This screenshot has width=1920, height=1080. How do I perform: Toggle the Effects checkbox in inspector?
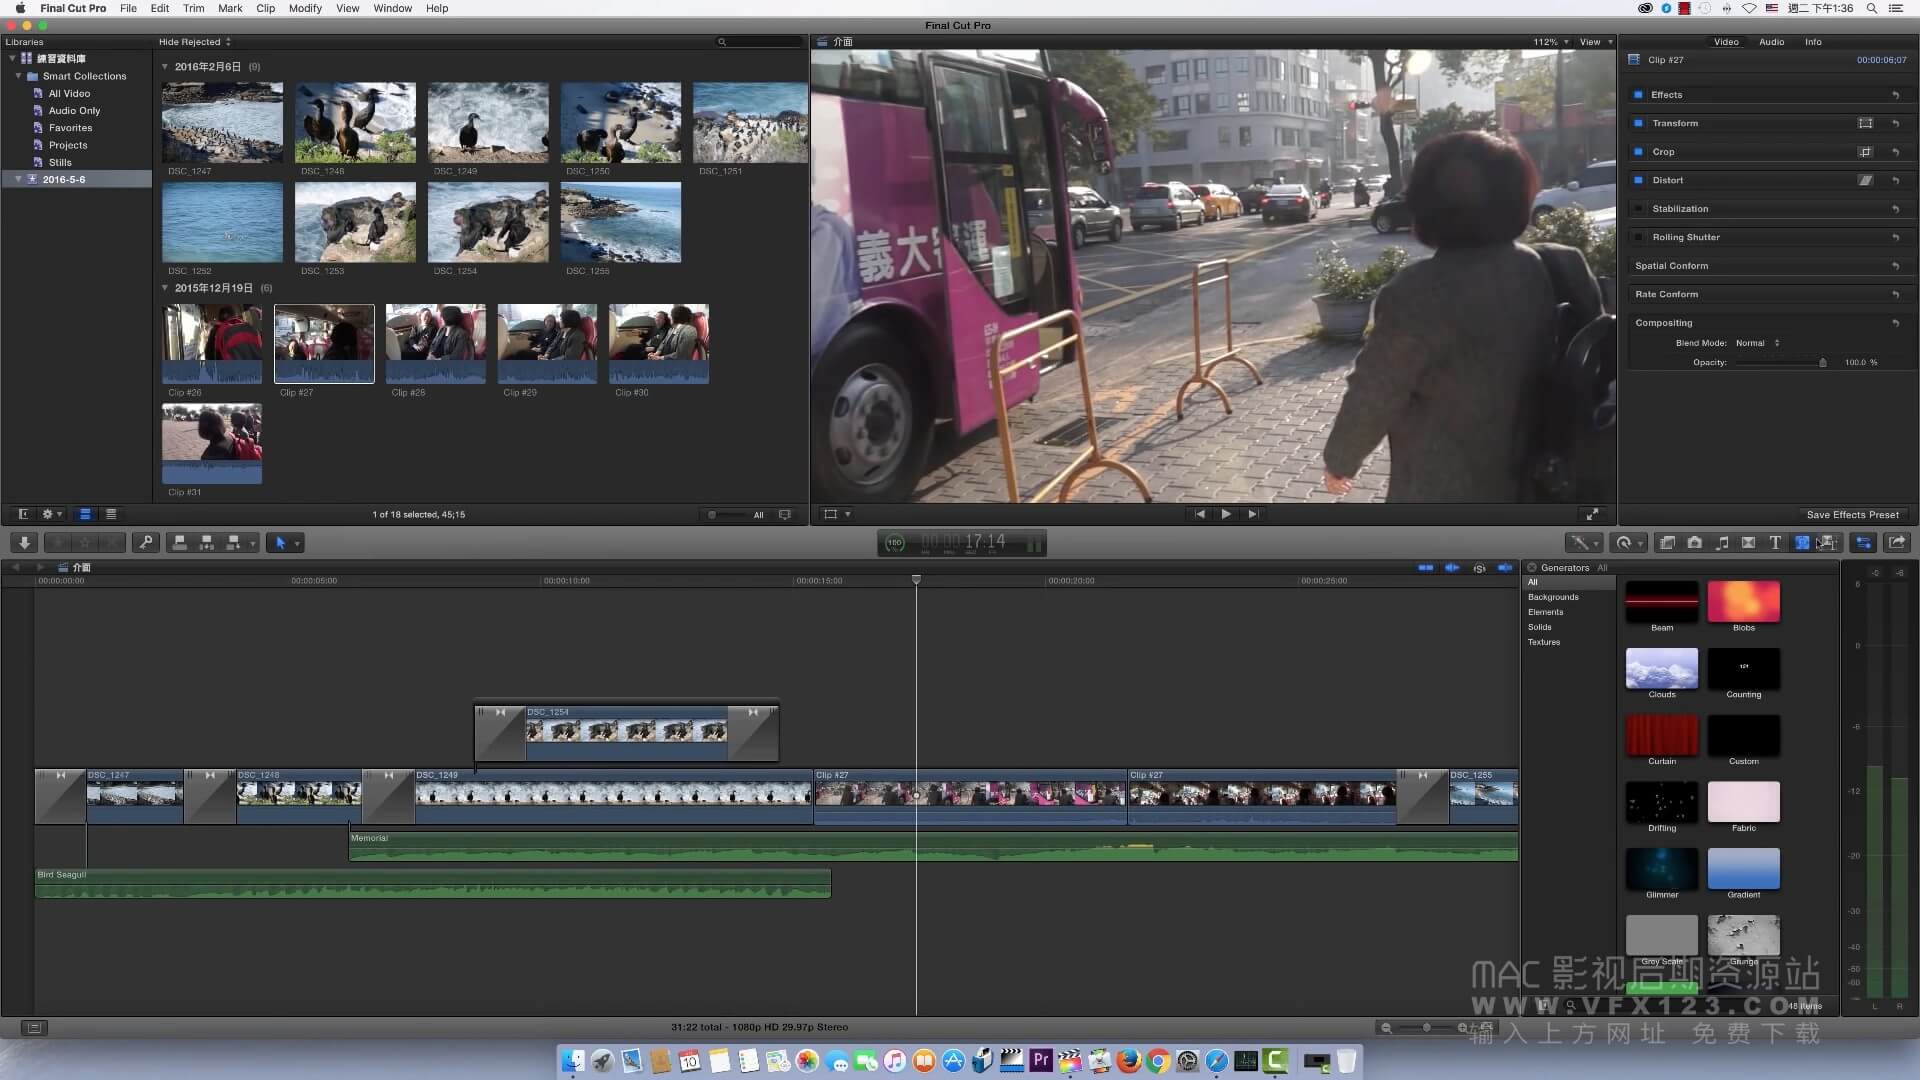pos(1638,95)
